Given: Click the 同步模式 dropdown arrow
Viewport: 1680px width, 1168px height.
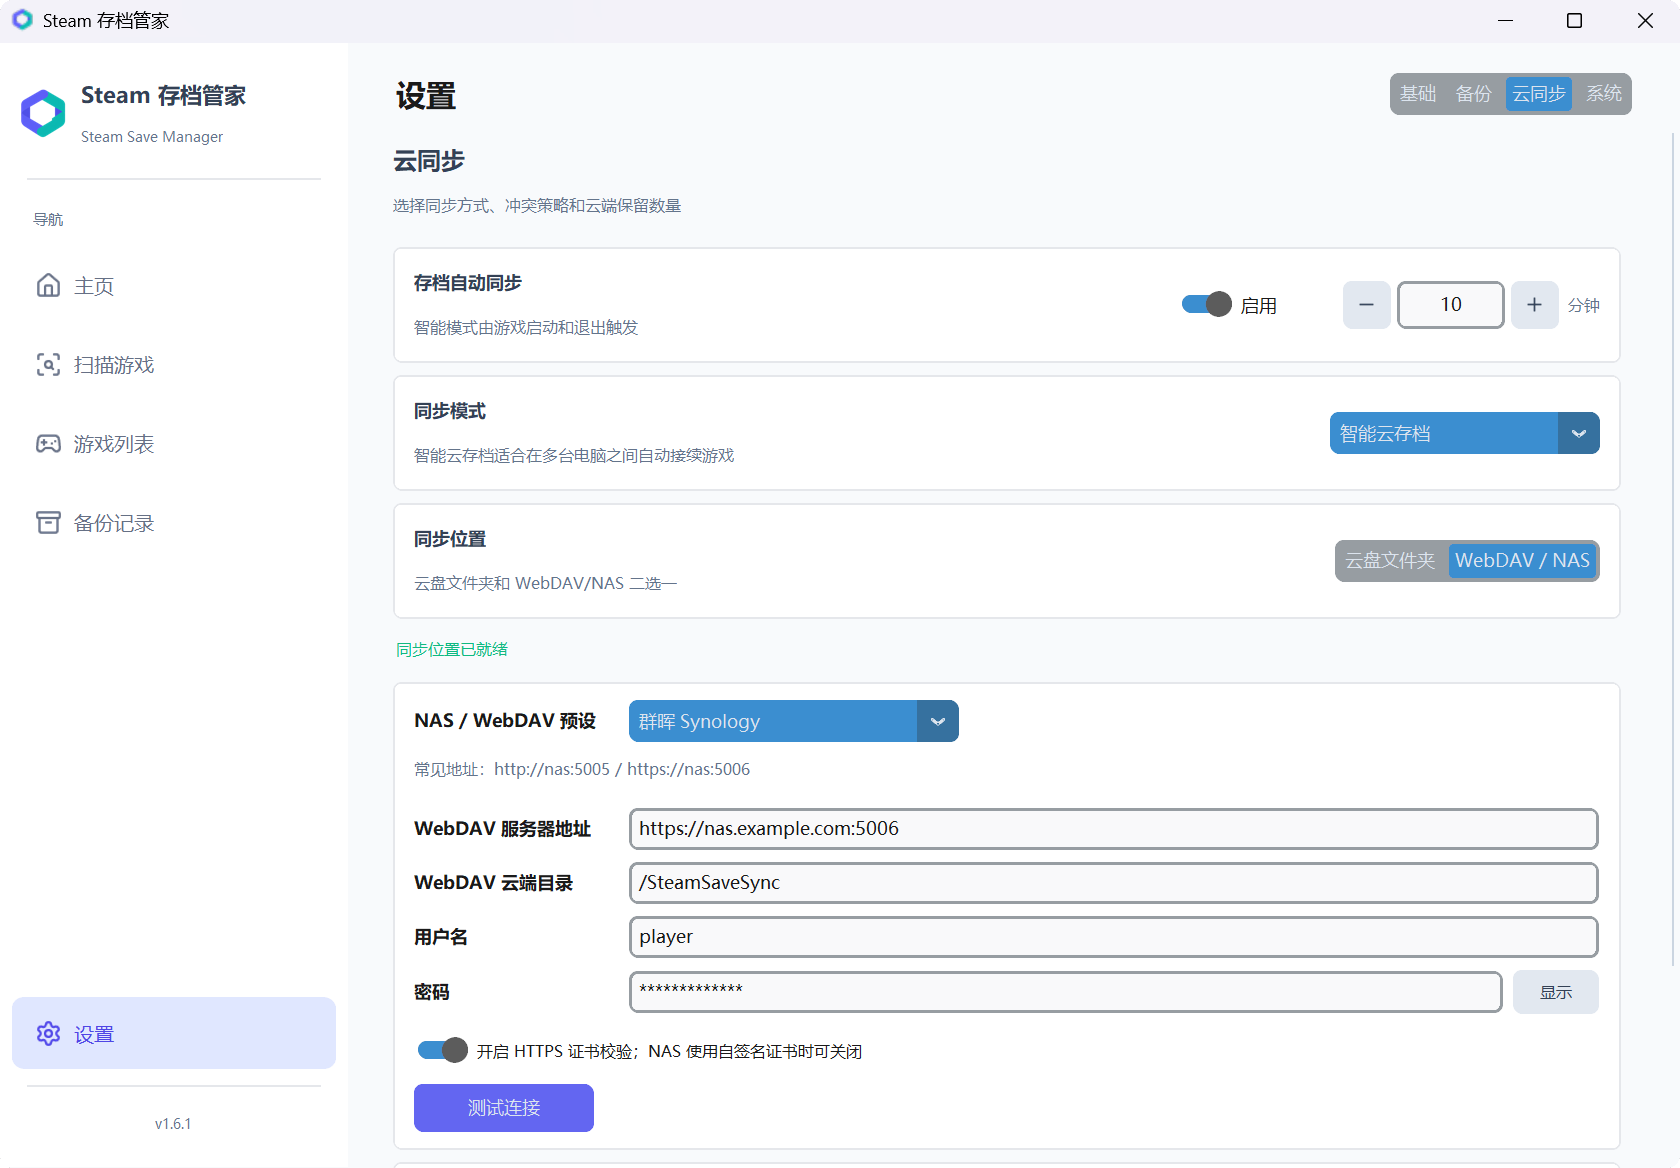Looking at the screenshot, I should pyautogui.click(x=1578, y=433).
